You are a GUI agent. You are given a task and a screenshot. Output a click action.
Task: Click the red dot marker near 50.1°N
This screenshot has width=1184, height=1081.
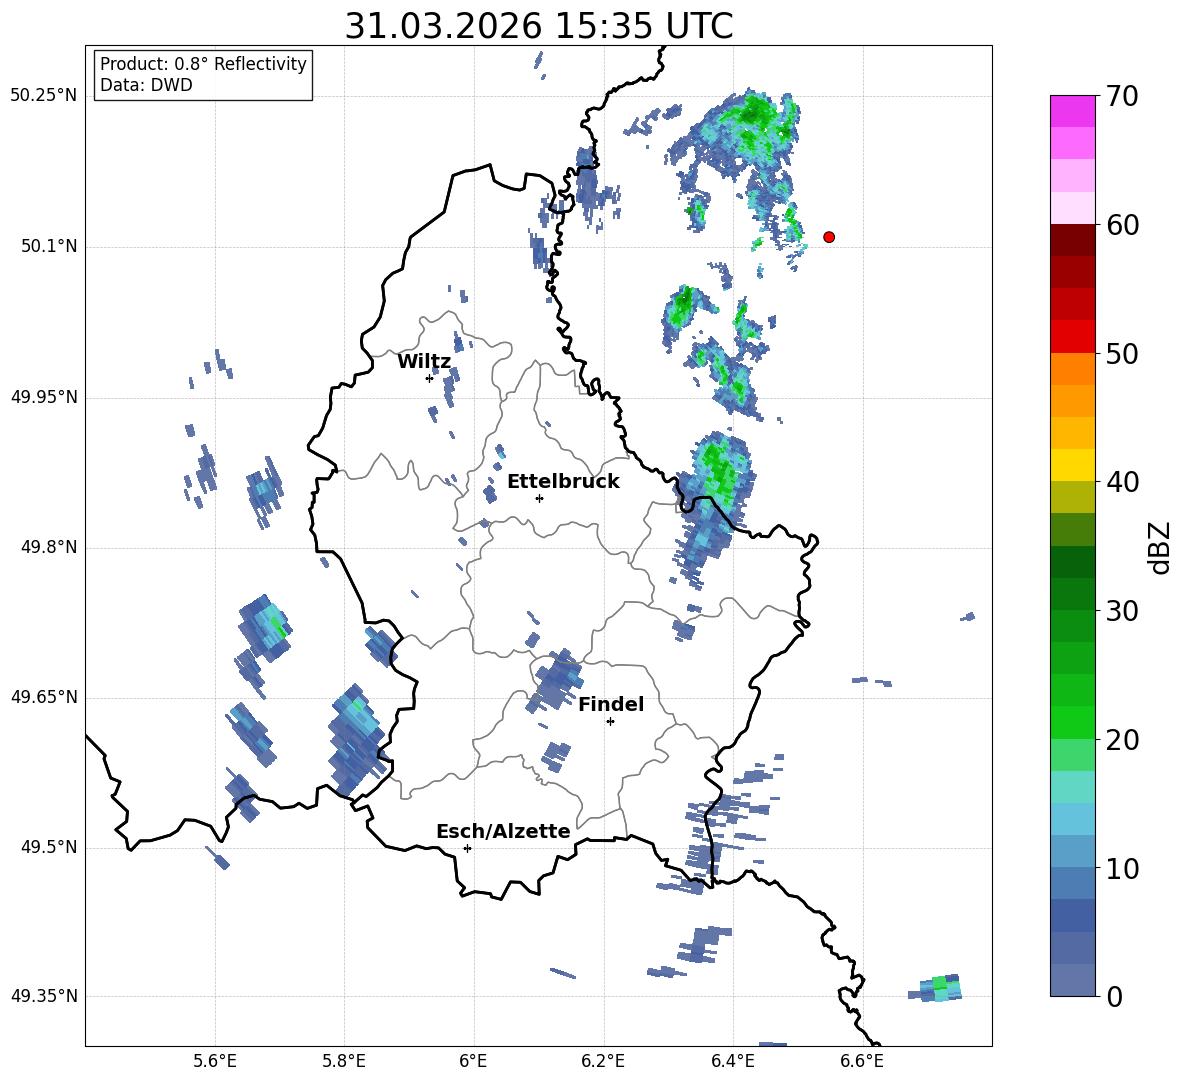(829, 237)
